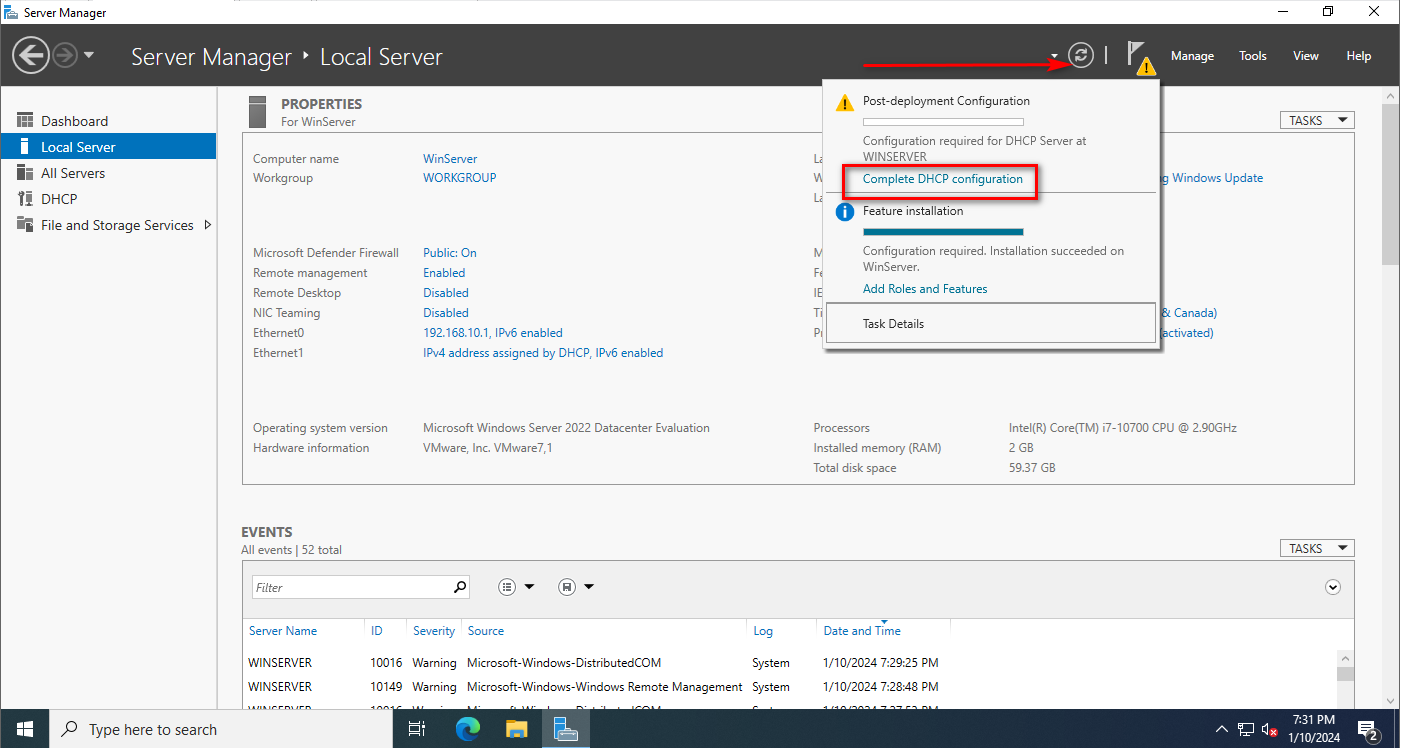Open Task View on the taskbar

[x=418, y=729]
